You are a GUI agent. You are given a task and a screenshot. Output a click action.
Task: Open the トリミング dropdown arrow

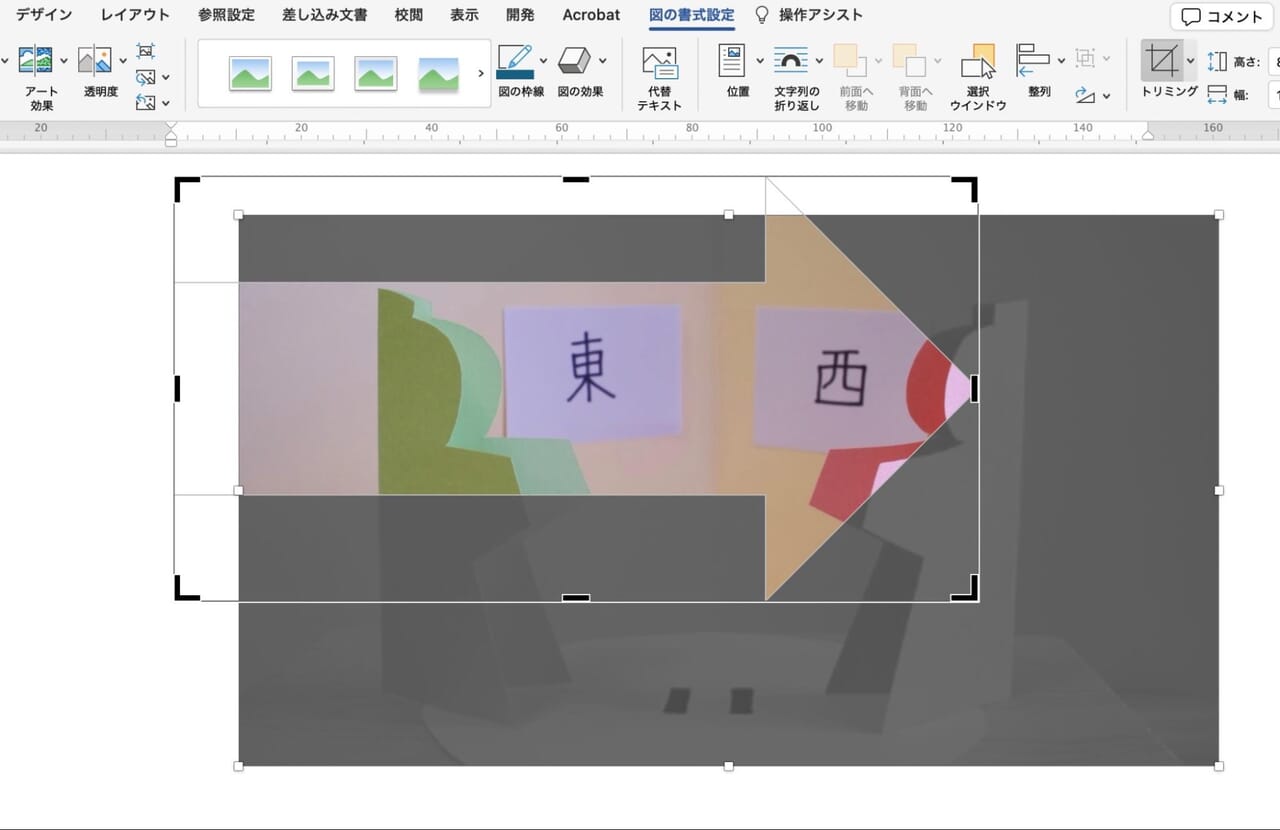point(1189,60)
